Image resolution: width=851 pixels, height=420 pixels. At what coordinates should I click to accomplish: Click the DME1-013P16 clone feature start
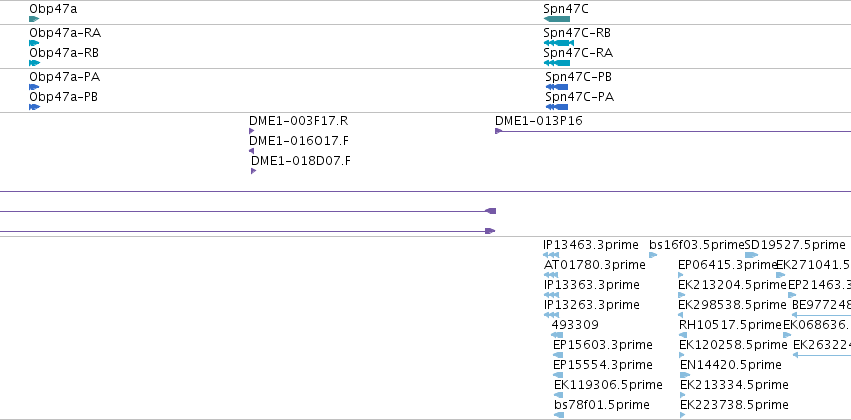click(x=498, y=131)
